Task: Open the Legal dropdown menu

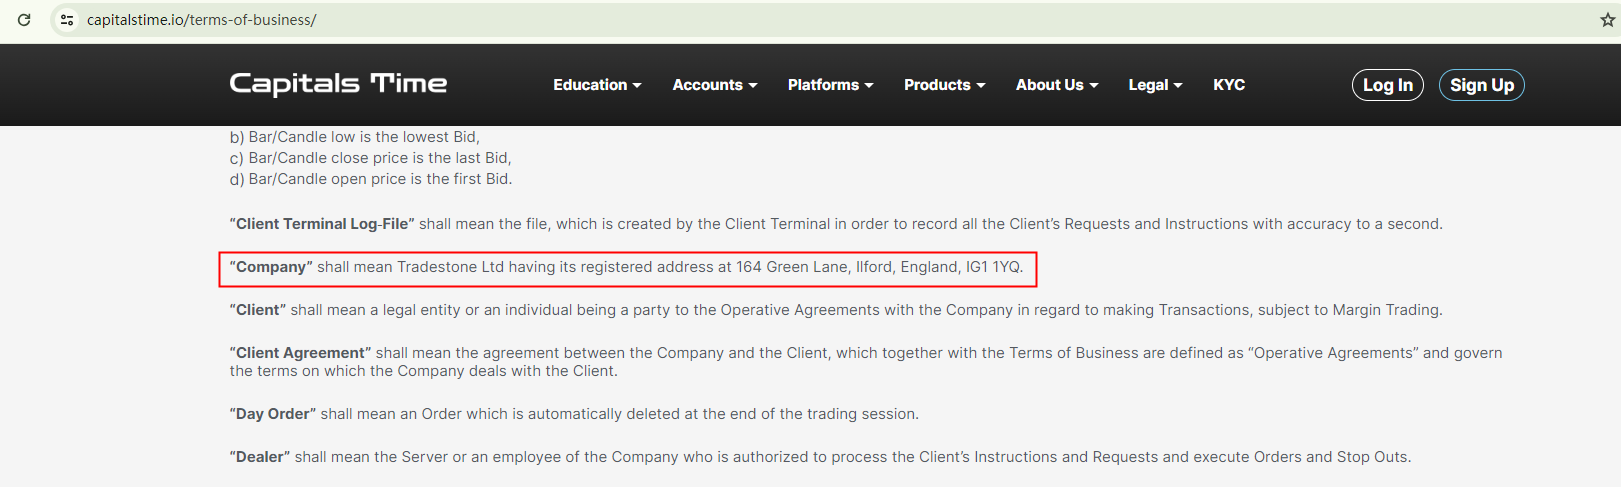Action: [x=1155, y=85]
